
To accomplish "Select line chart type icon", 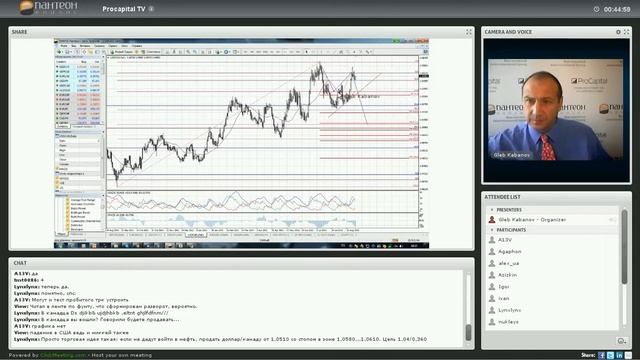I will tap(180, 52).
